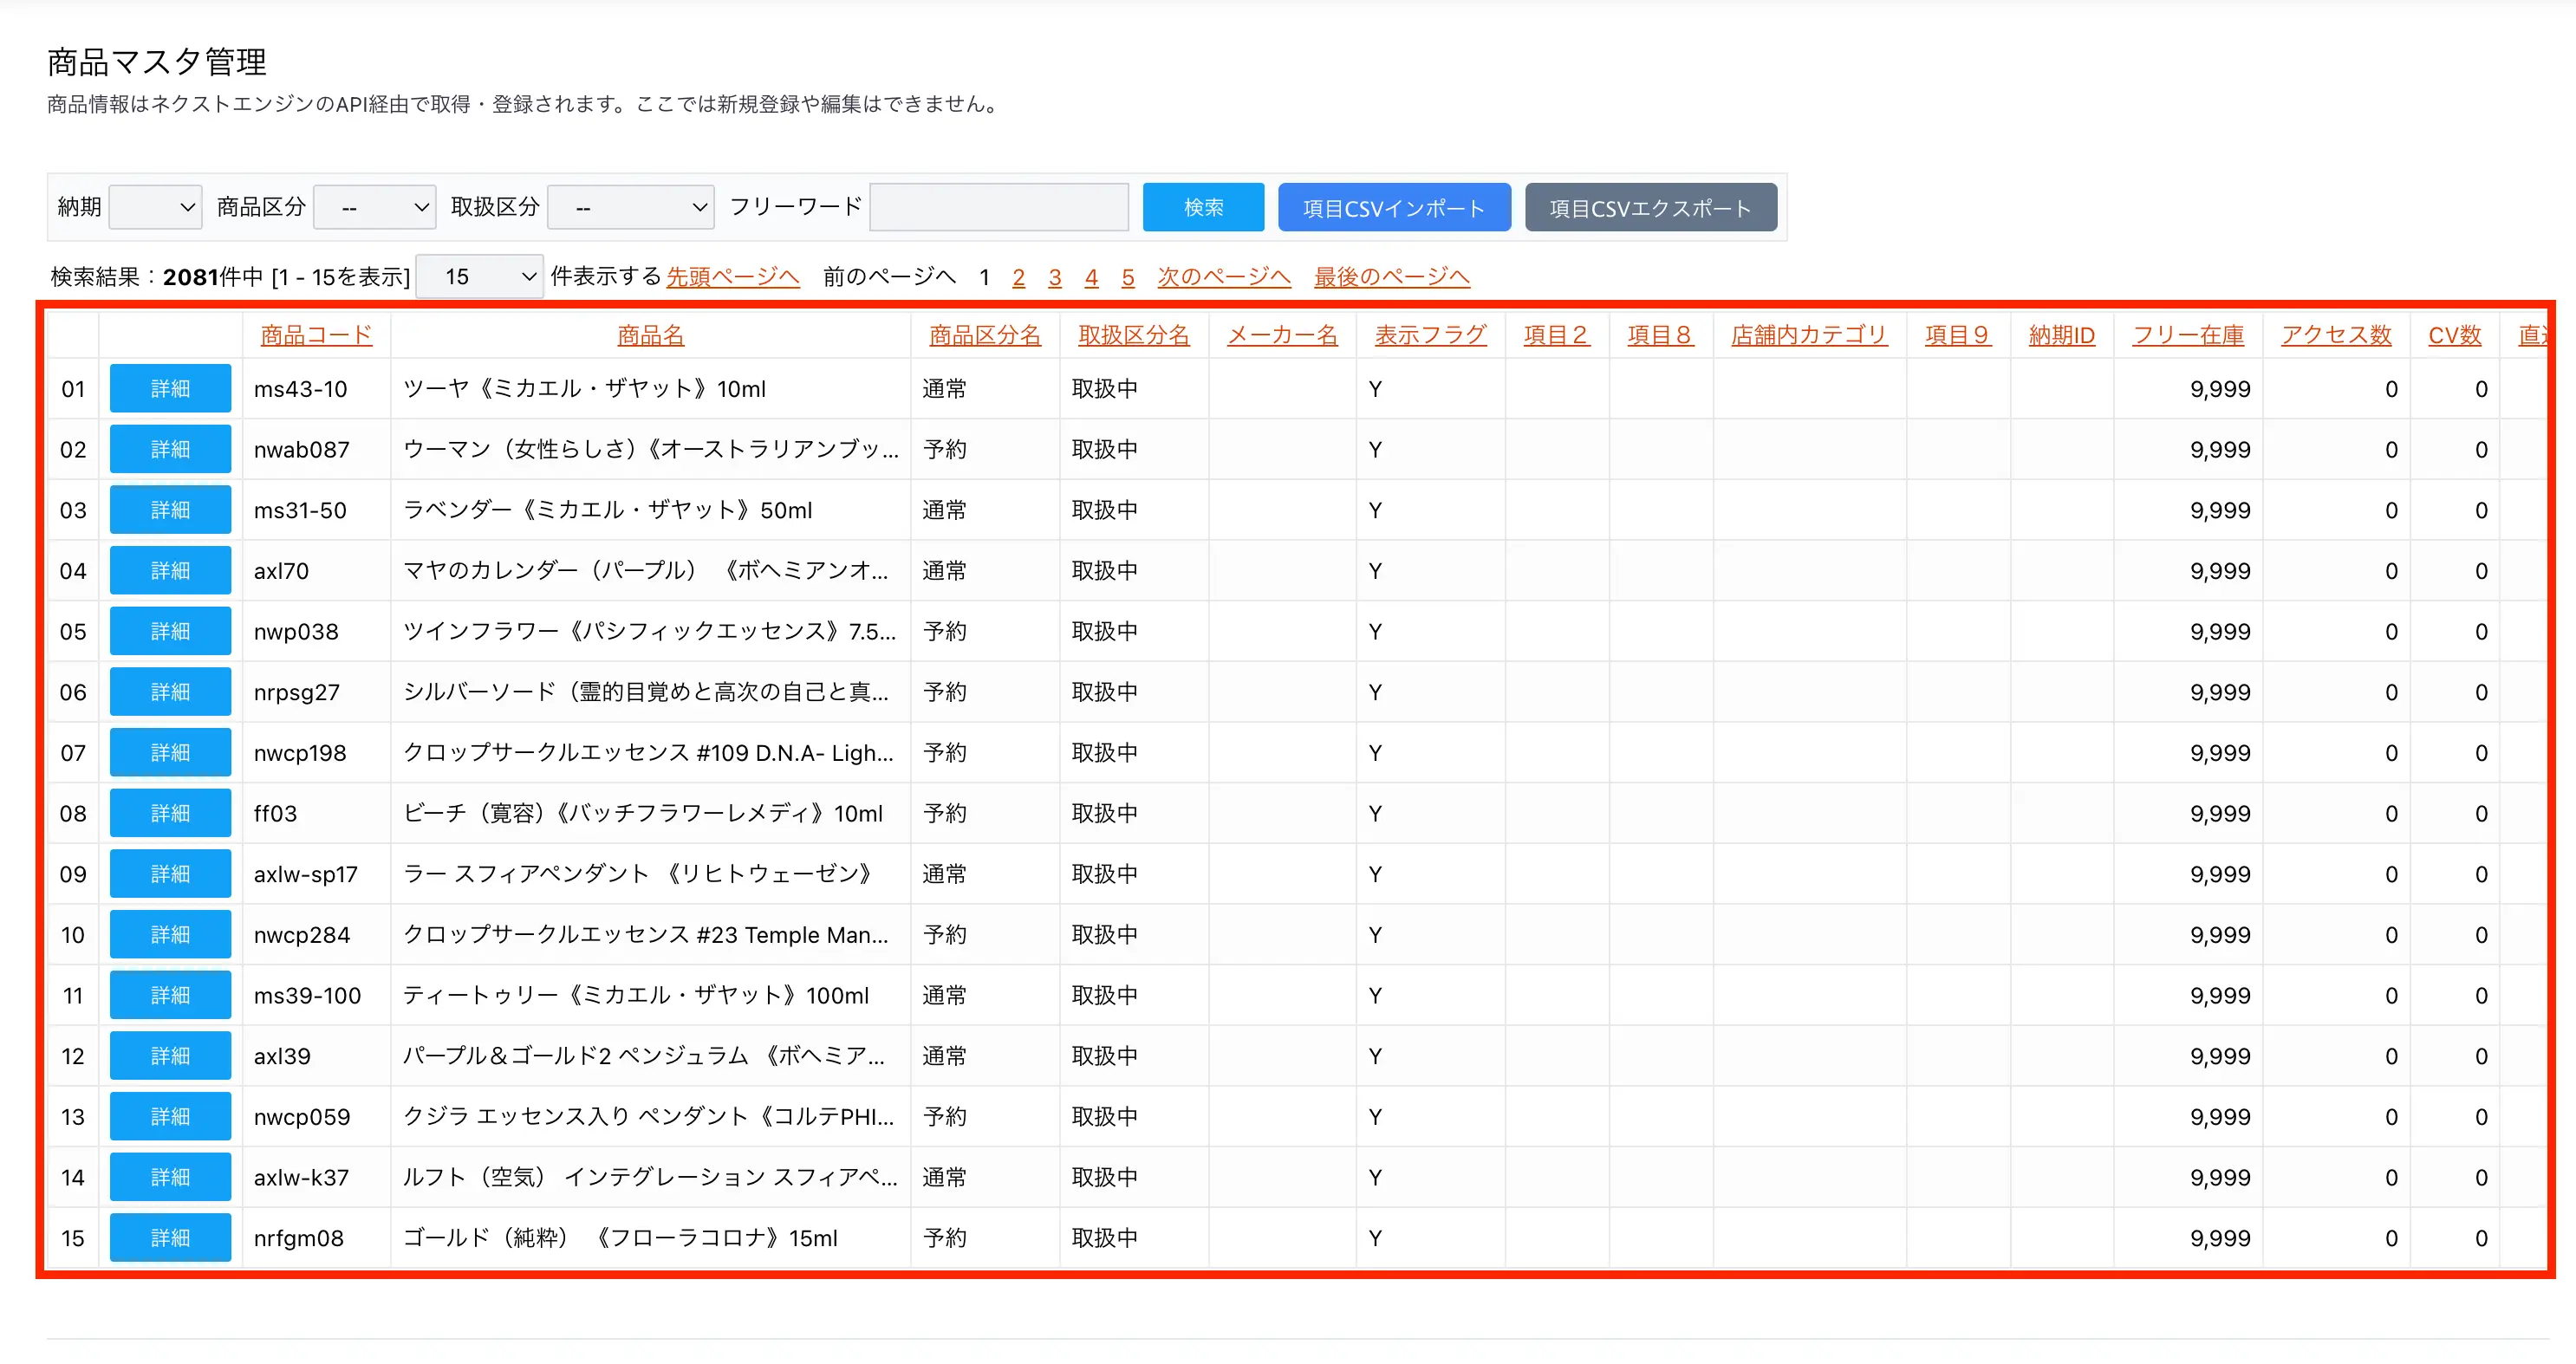Open 詳細 for row 03 ms31-50
This screenshot has height=1364, width=2576.
(170, 510)
